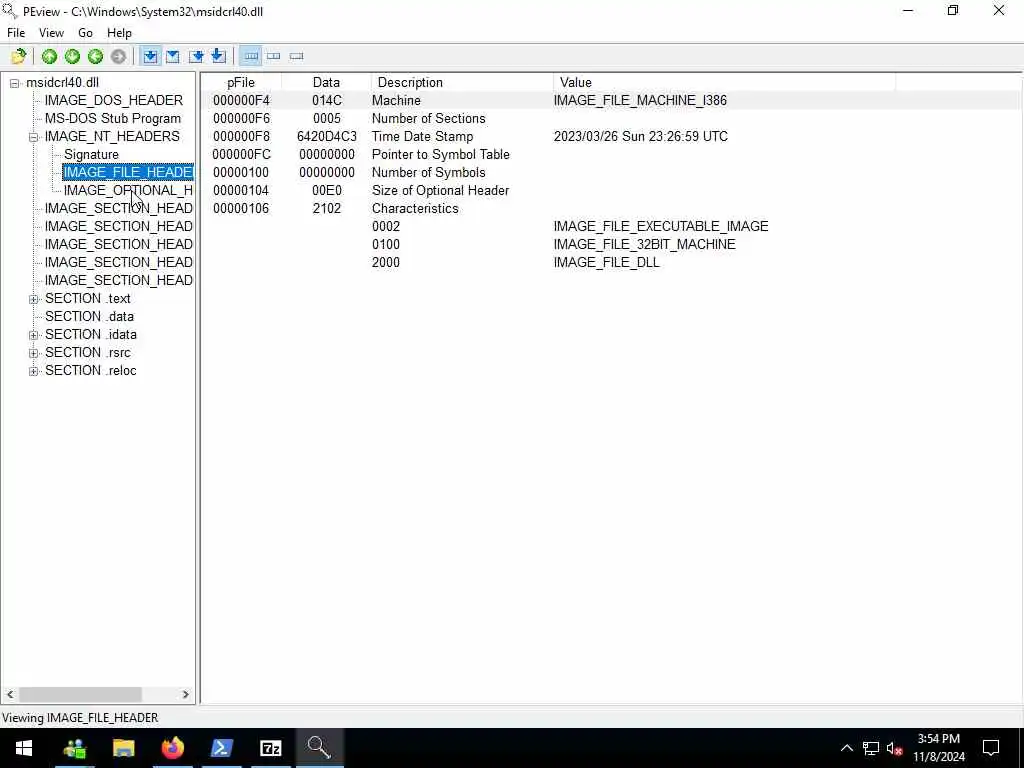Viewport: 1024px width, 768px height.
Task: Select the highlighted IMAGE_FILE_HEADER tree item
Action: 128,172
